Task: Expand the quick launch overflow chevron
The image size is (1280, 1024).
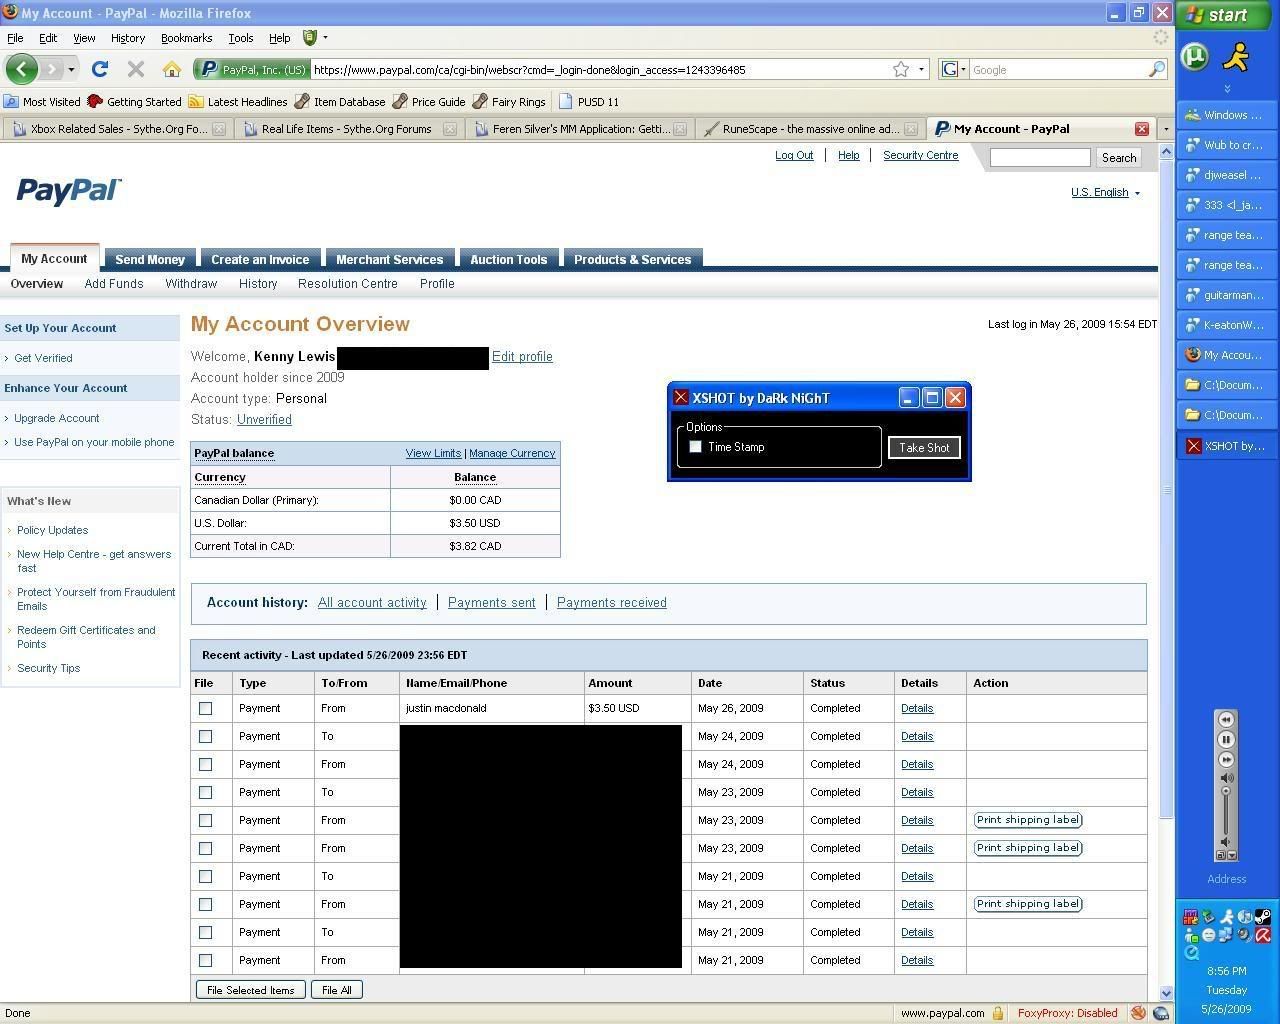Action: pos(1227,89)
